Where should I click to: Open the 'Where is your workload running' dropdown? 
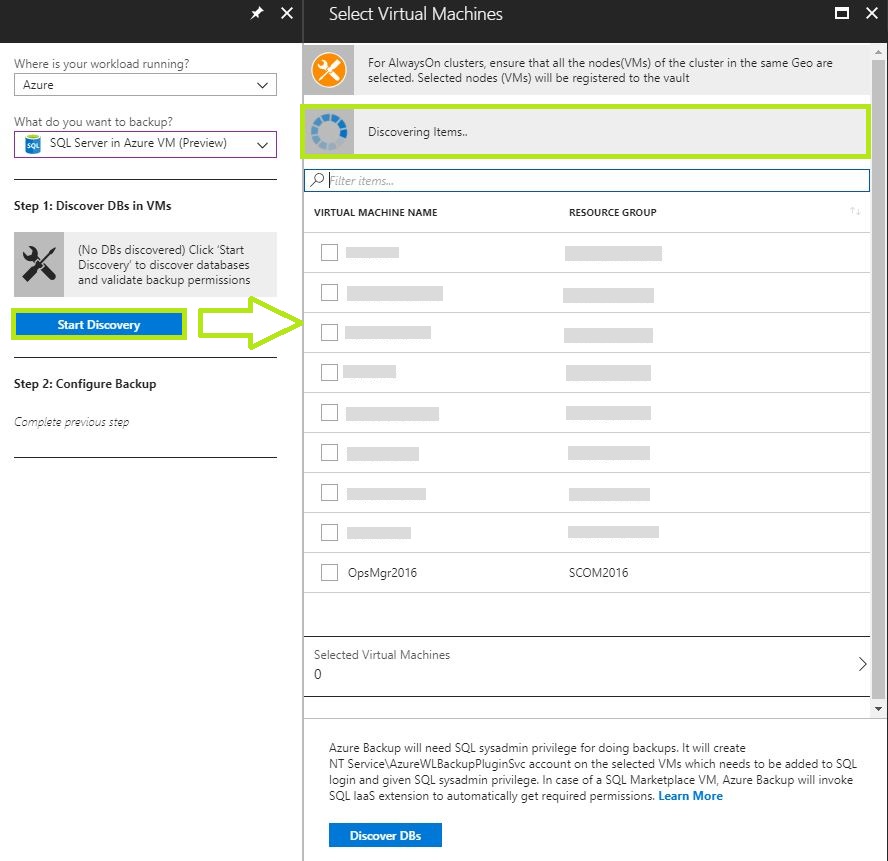(146, 85)
